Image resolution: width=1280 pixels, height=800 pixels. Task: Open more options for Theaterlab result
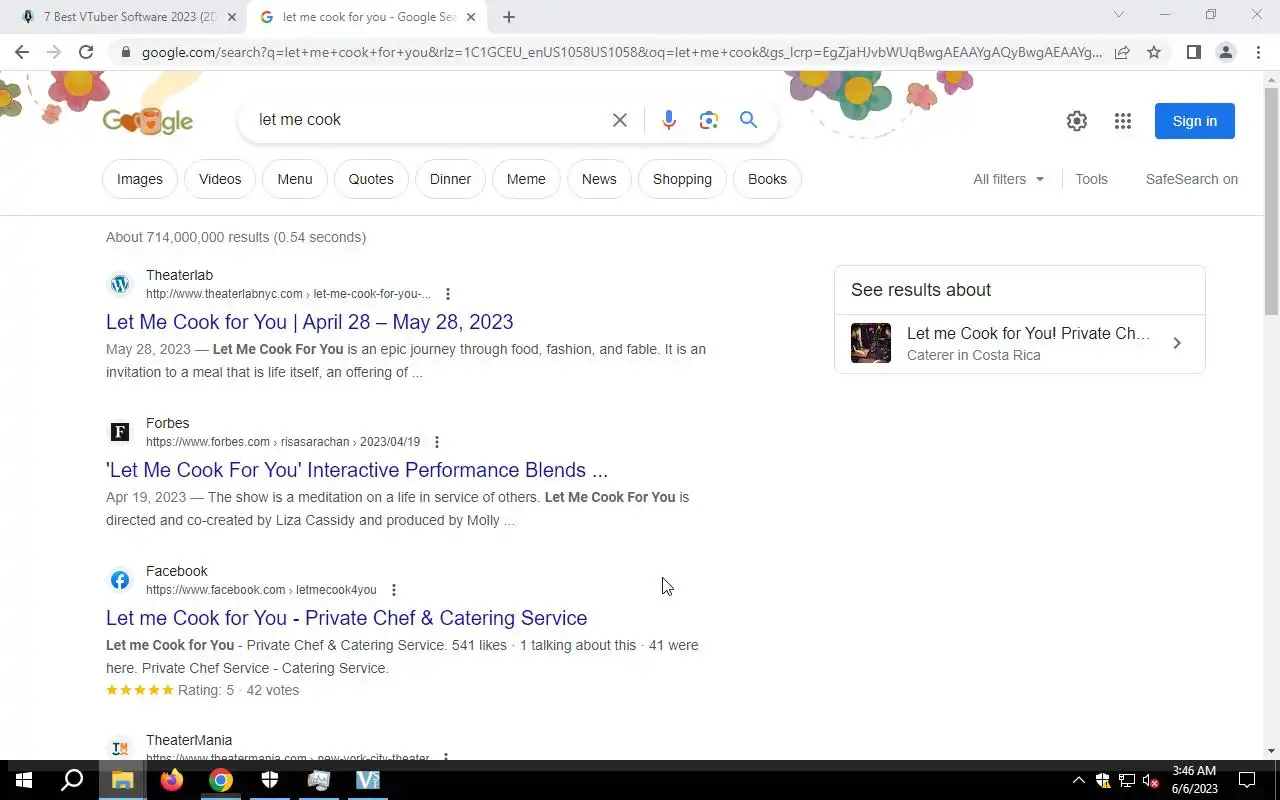coord(448,294)
